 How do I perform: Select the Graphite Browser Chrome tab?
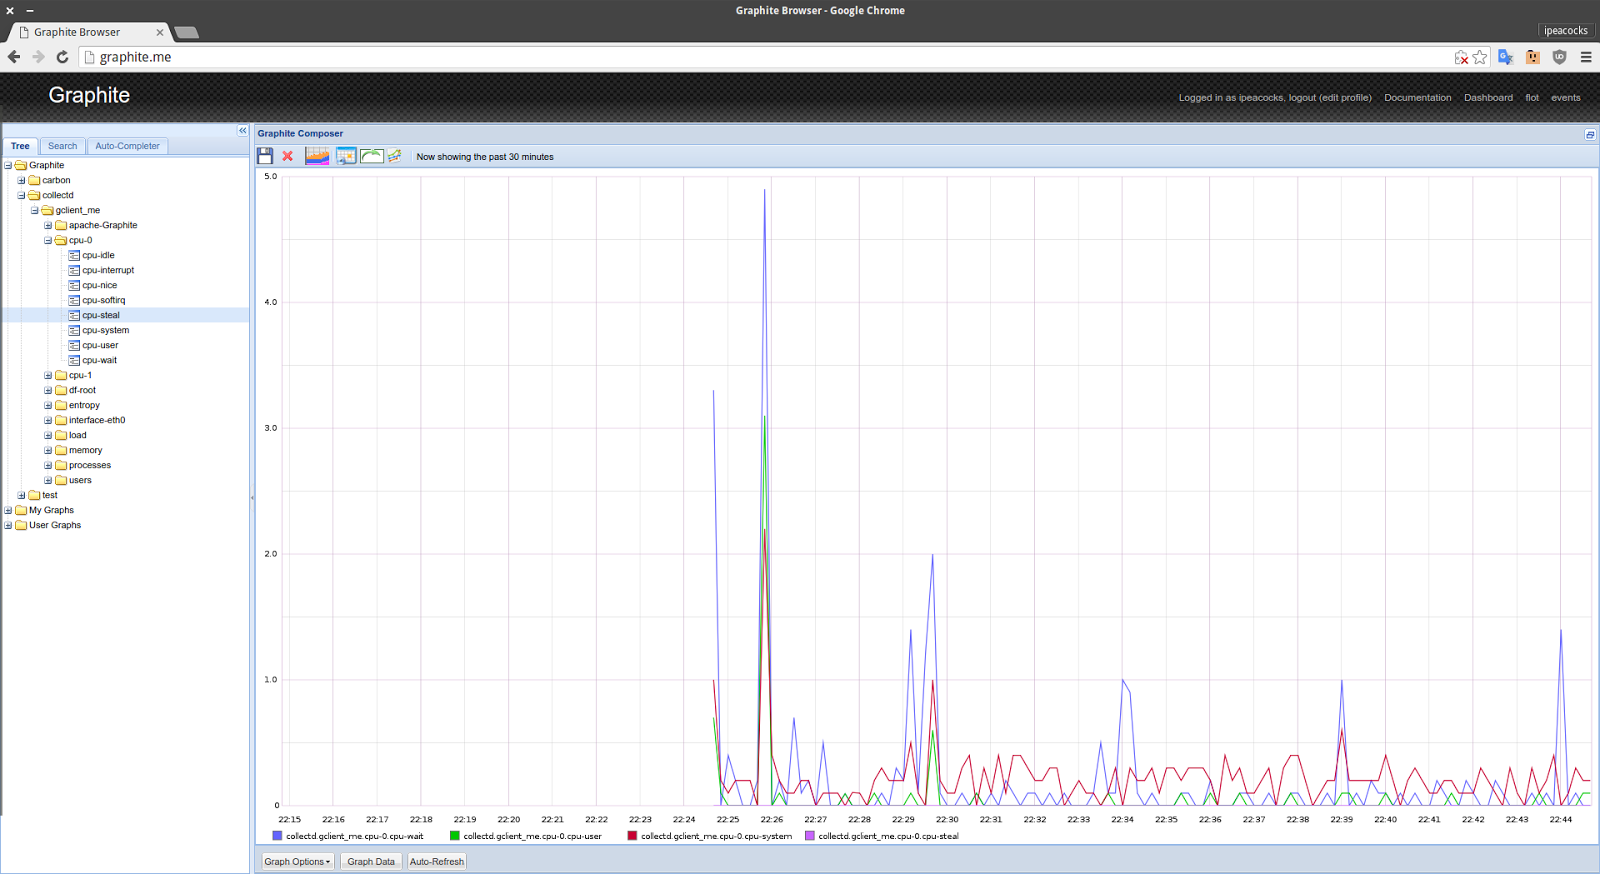click(90, 32)
